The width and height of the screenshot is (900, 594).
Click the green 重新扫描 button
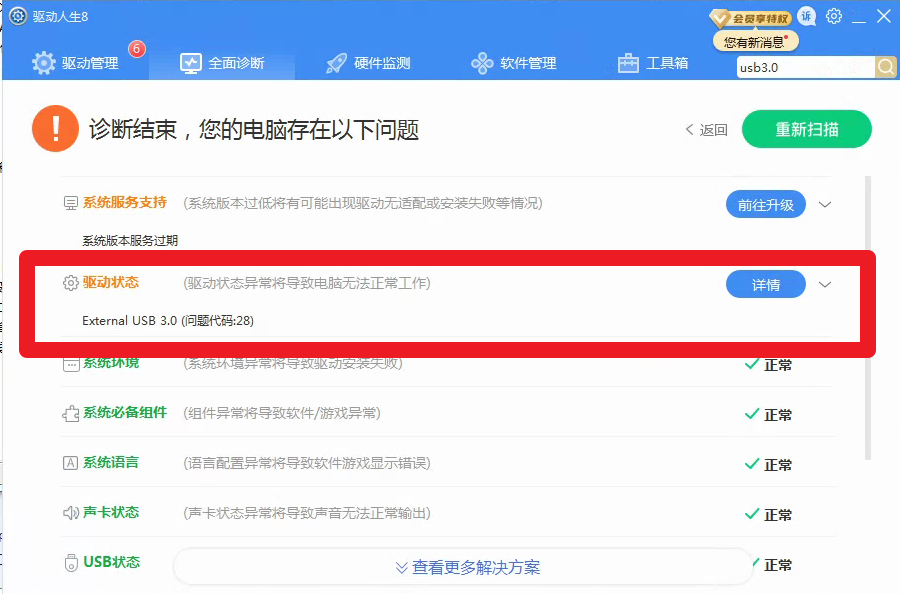point(806,129)
